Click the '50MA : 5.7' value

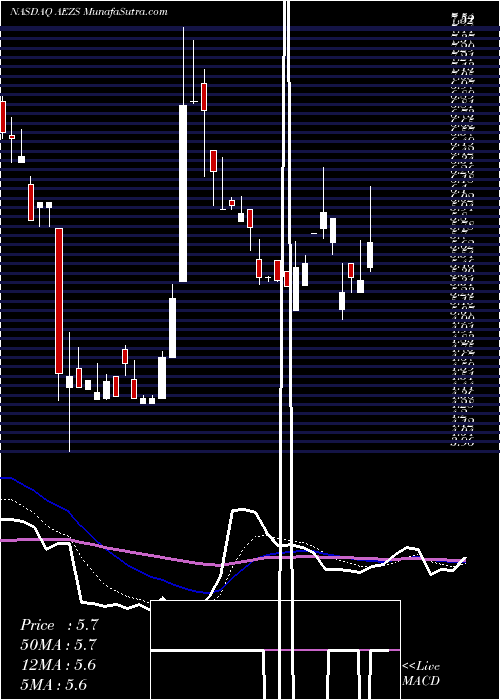pos(58,645)
